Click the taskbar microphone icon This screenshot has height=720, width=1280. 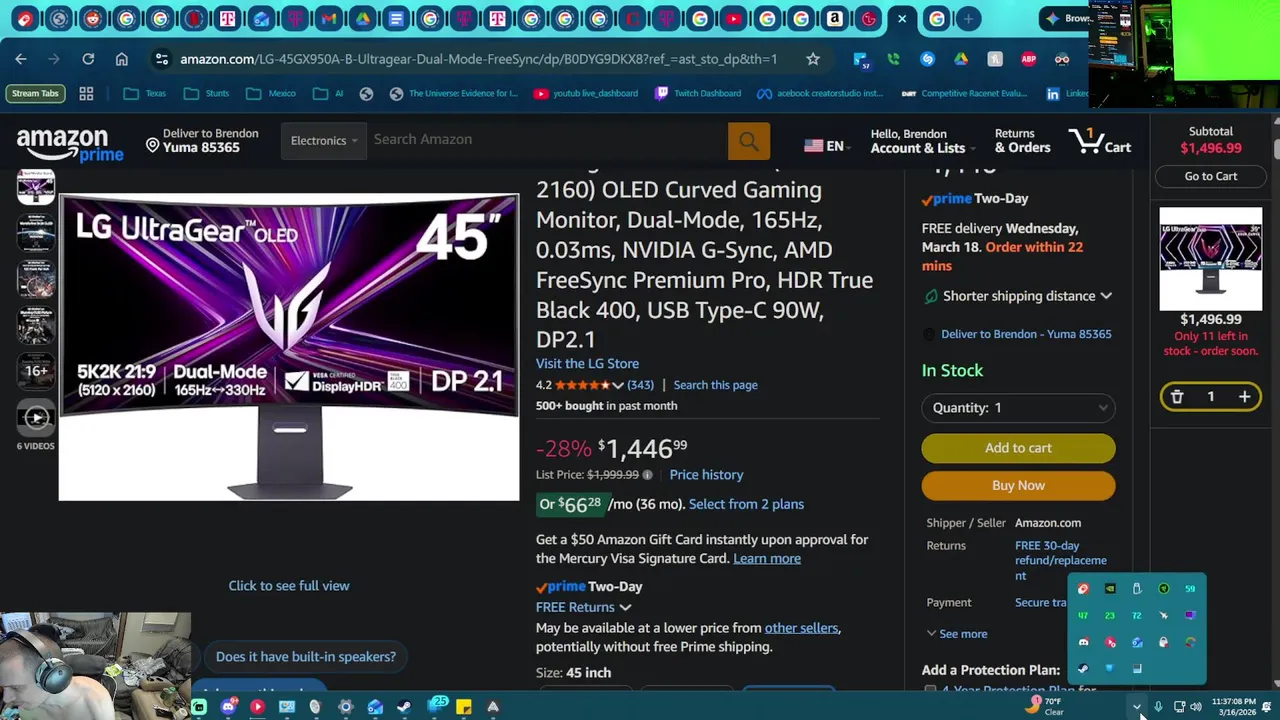coord(1158,707)
